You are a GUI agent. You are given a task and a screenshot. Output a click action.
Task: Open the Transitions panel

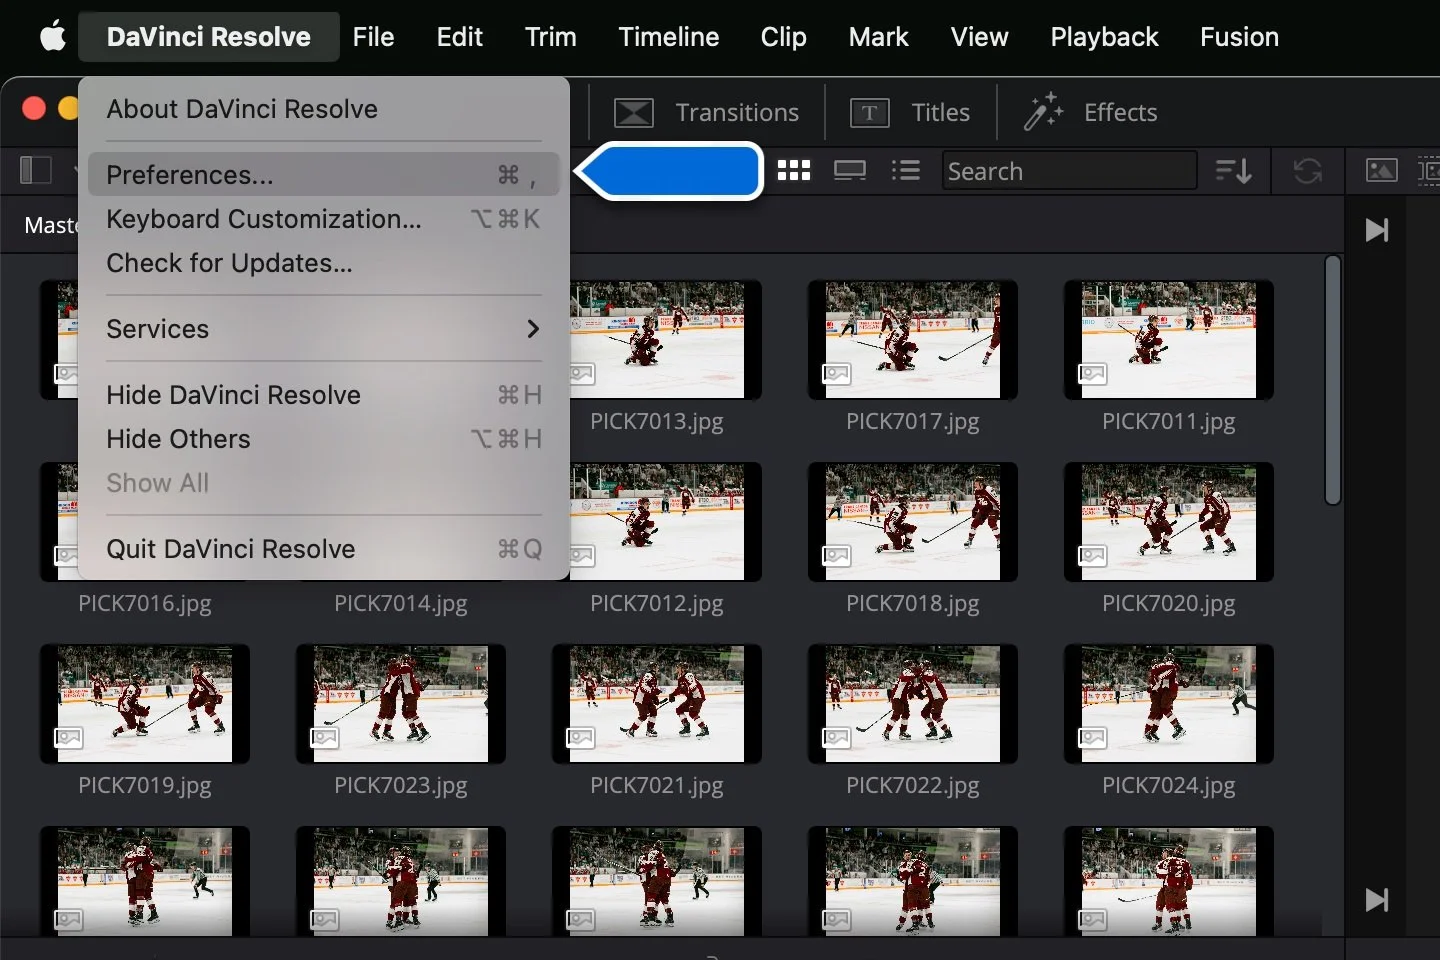(706, 112)
